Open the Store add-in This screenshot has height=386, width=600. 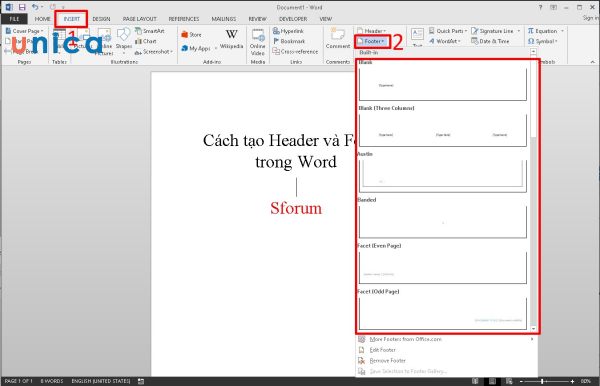[191, 35]
